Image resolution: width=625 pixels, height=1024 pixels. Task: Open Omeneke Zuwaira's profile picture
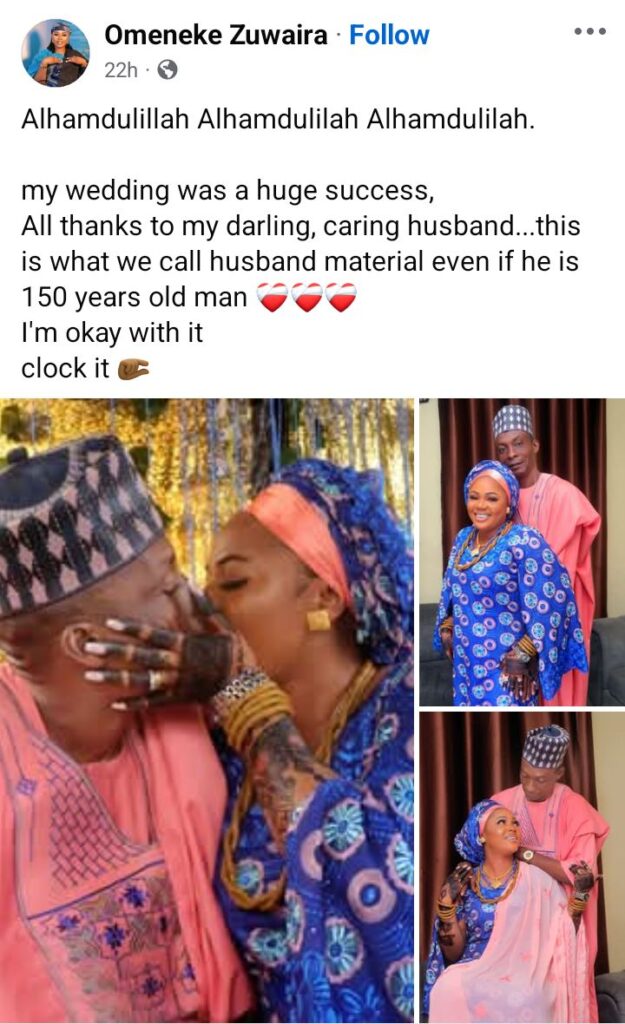(56, 52)
